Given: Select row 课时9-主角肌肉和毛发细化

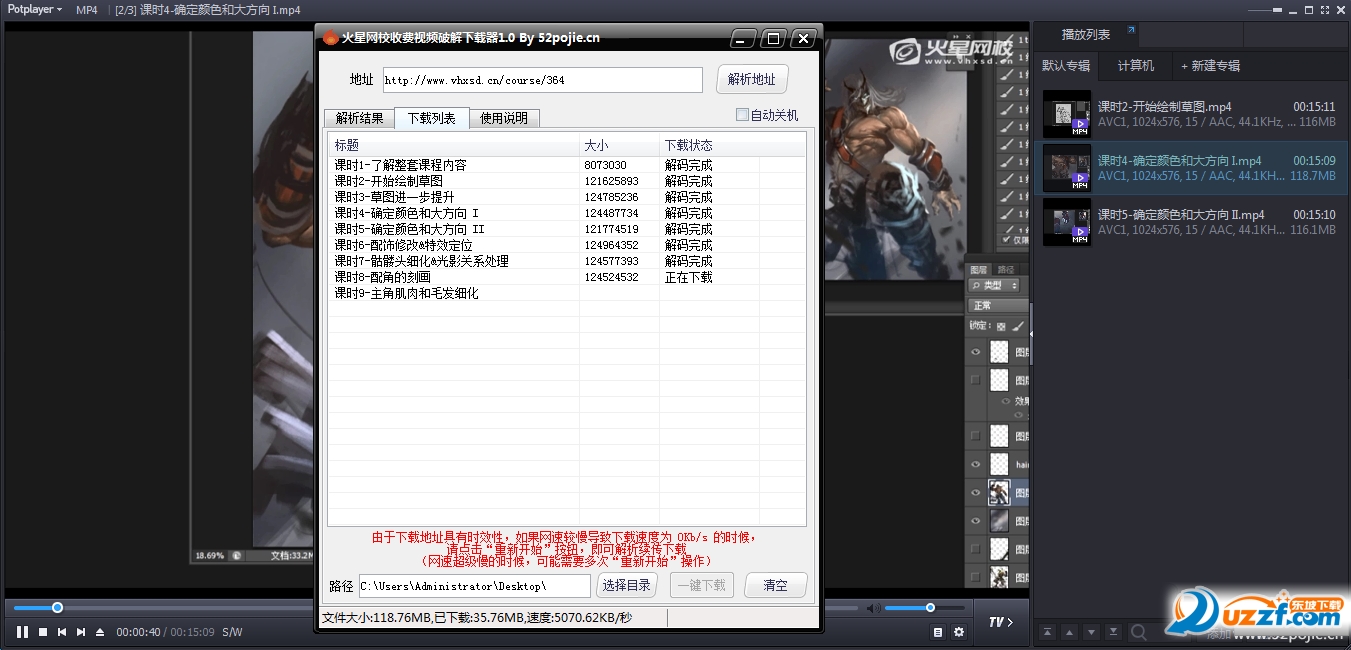Looking at the screenshot, I should pyautogui.click(x=566, y=293).
